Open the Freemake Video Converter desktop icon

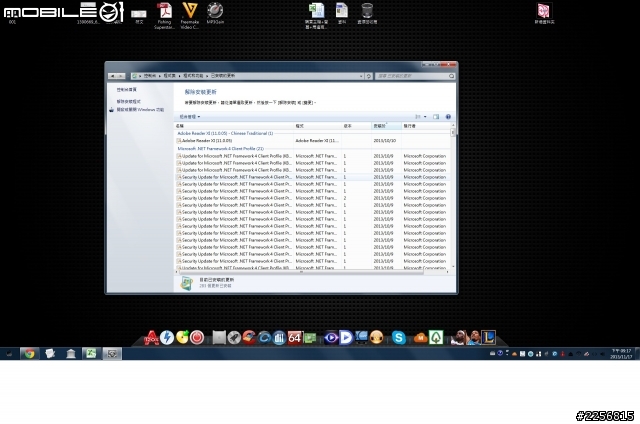(190, 16)
